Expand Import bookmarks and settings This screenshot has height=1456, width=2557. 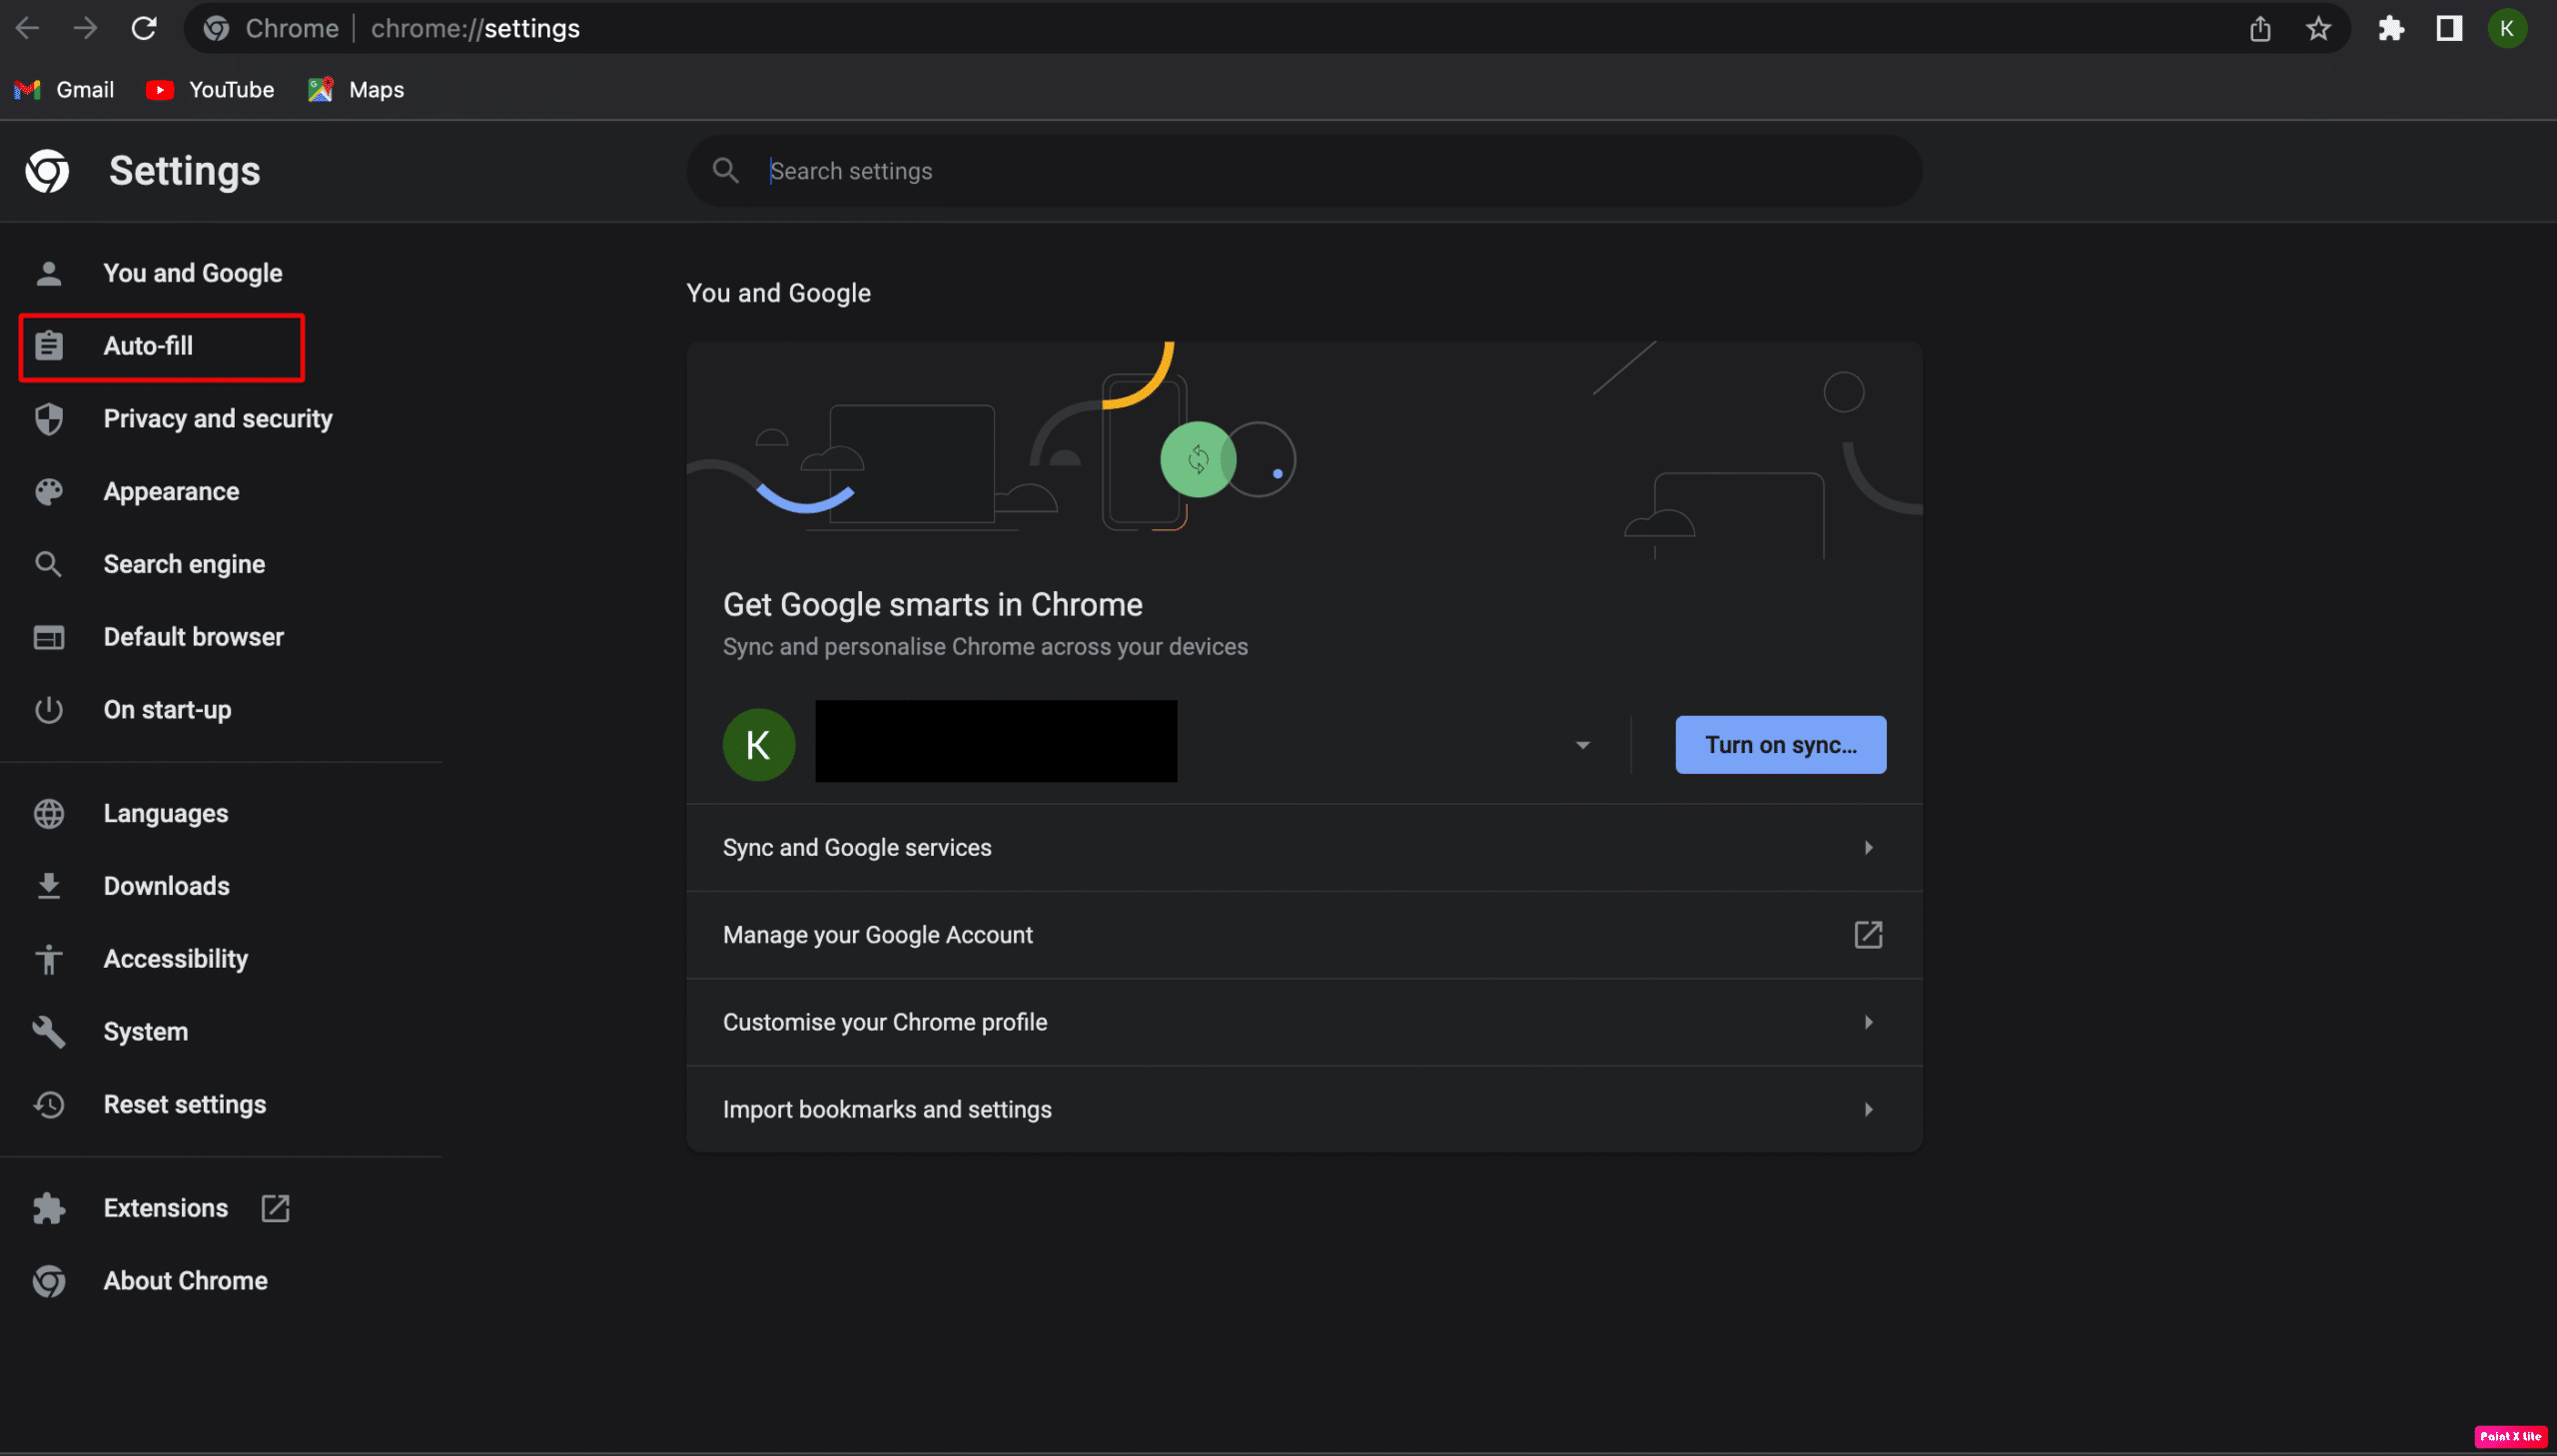click(1303, 1109)
